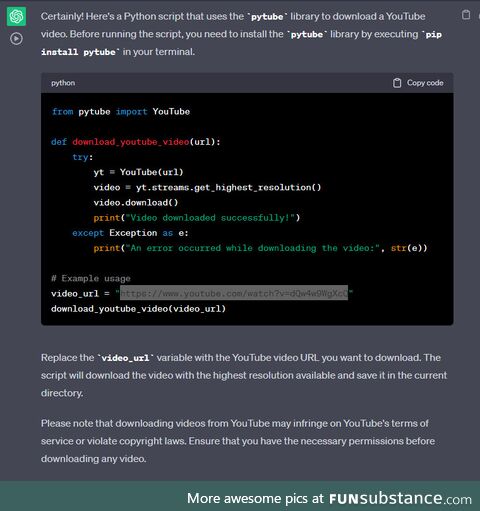Screen dimensions: 480x511
Task: Click the 'except Exception as e:' line
Action: 130,233
